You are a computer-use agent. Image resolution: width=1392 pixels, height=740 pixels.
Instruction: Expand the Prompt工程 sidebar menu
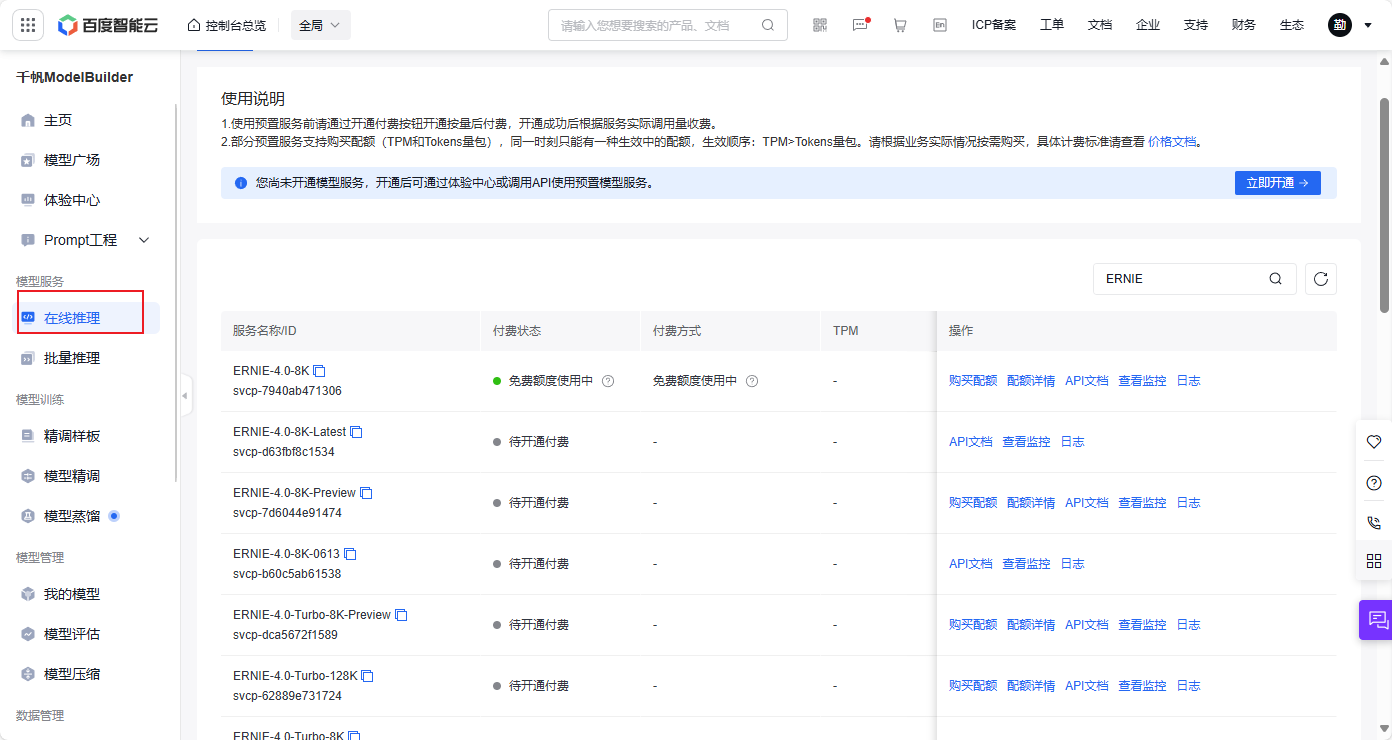[x=144, y=240]
